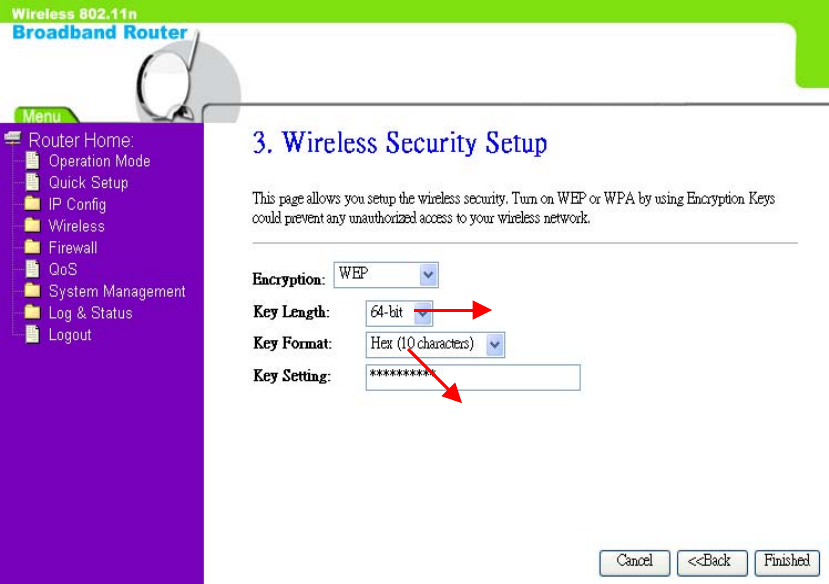
Task: Click the Firewall folder icon
Action: click(32, 247)
